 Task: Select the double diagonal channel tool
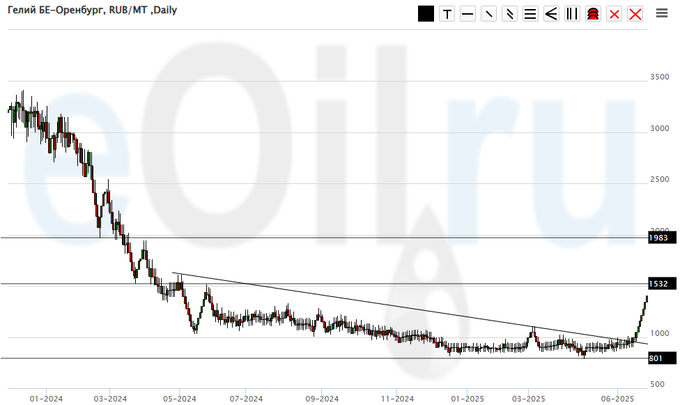click(x=509, y=14)
